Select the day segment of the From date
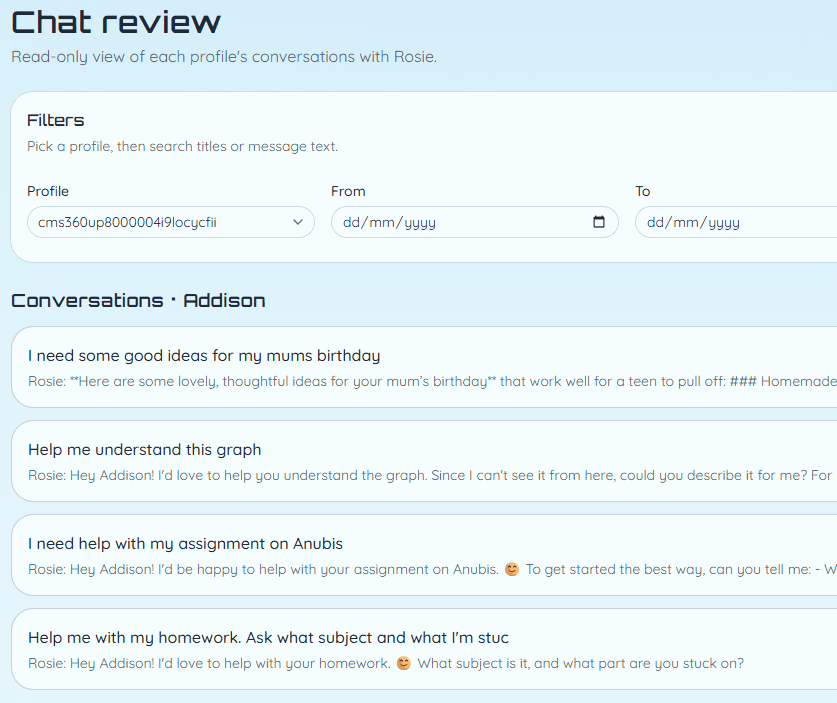Viewport: 837px width, 703px height. pos(351,222)
